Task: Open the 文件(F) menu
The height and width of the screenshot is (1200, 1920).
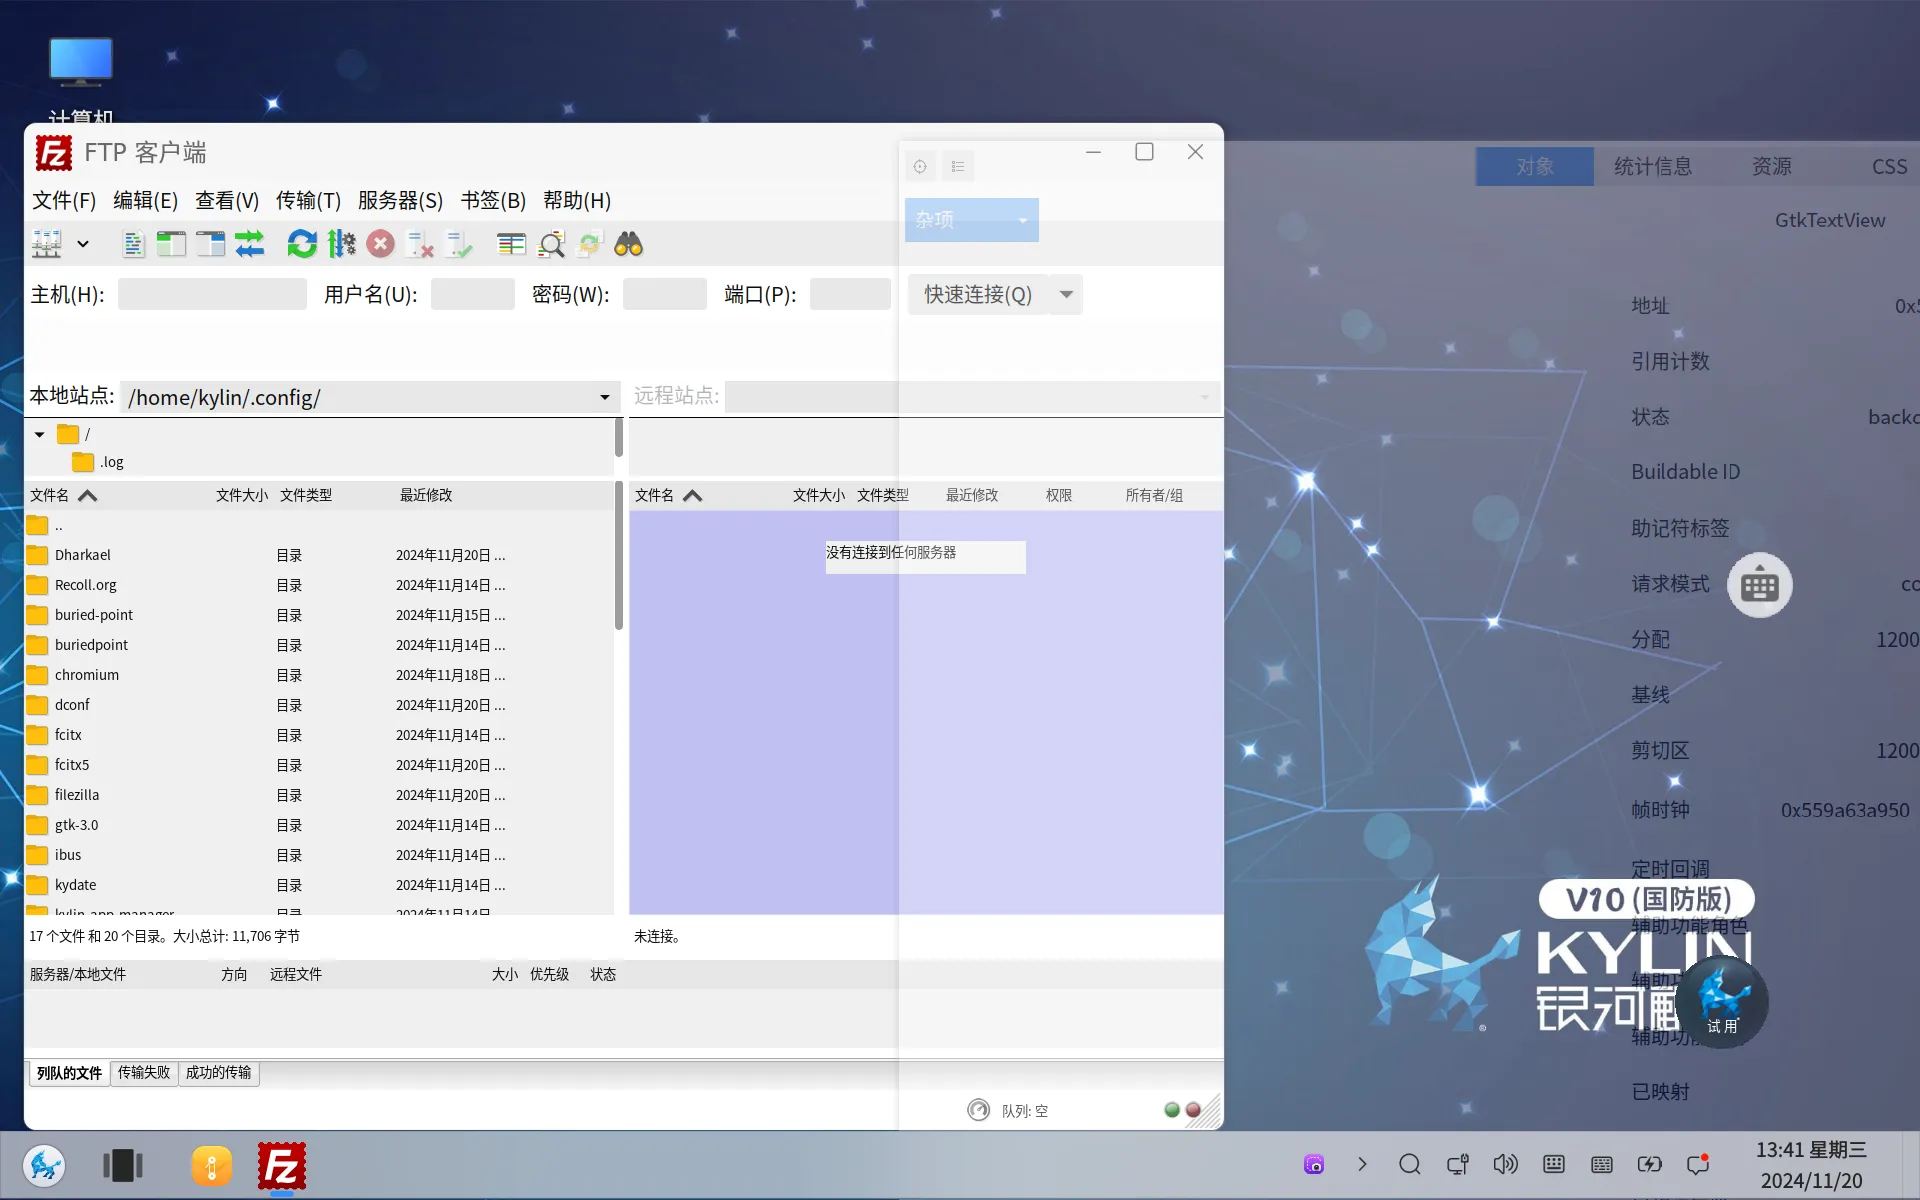Action: [64, 200]
